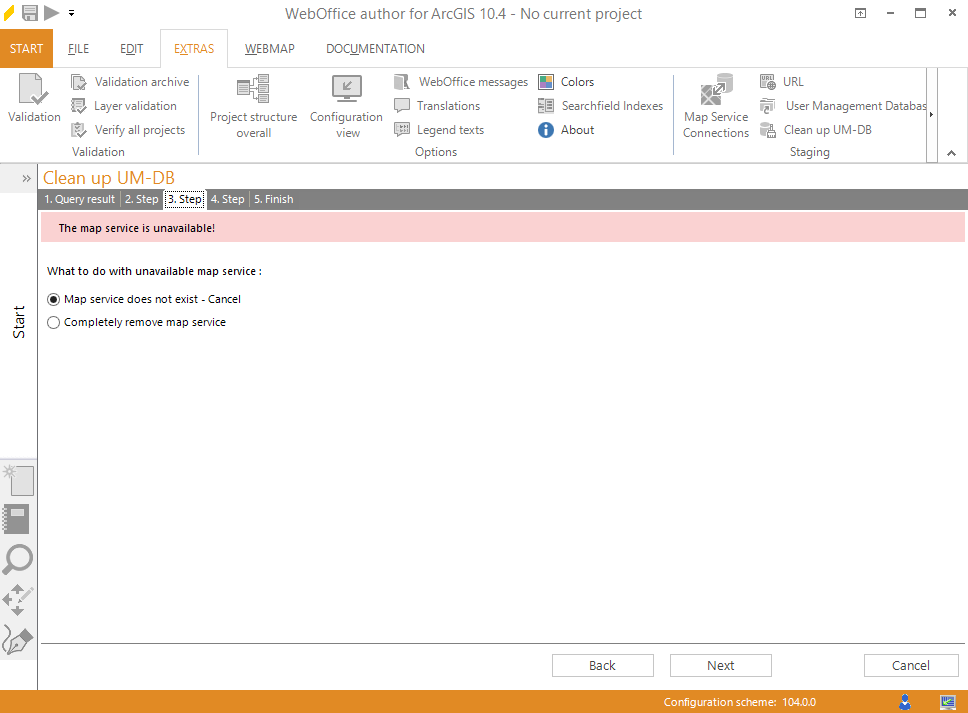The height and width of the screenshot is (713, 968).
Task: Open the EDIT tab
Action: pyautogui.click(x=131, y=49)
